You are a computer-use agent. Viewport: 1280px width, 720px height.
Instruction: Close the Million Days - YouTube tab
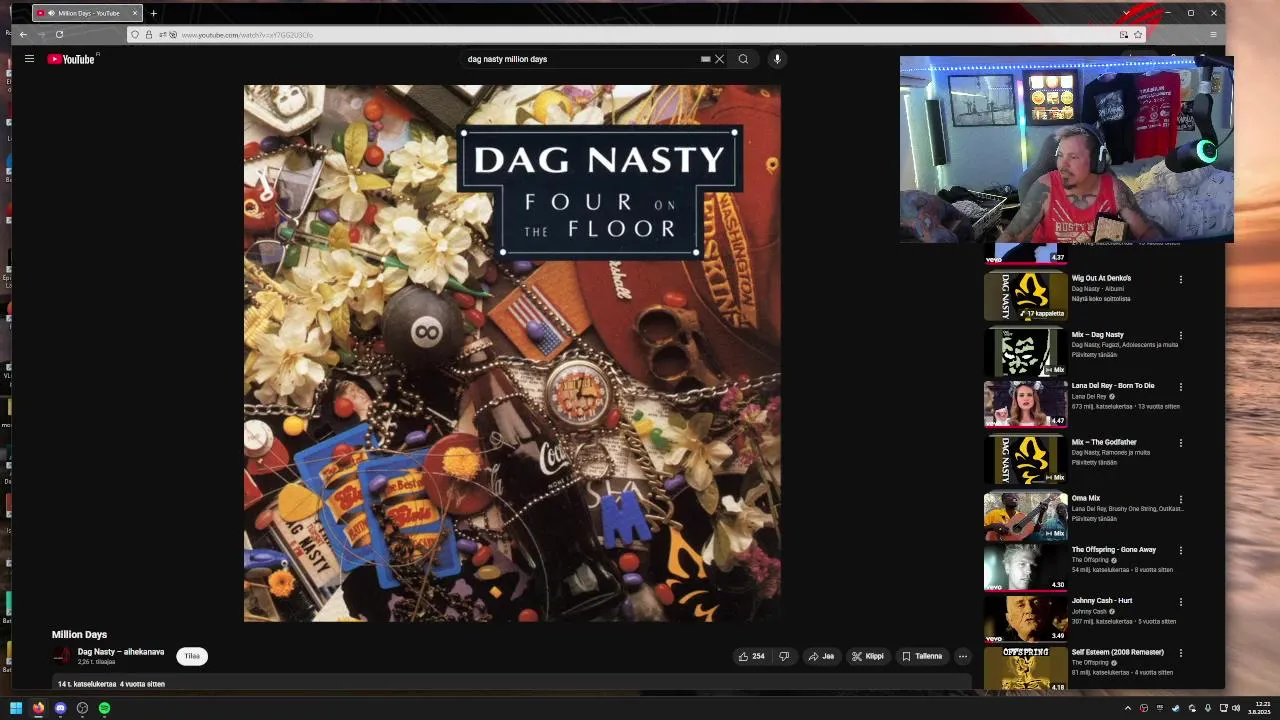pos(135,13)
